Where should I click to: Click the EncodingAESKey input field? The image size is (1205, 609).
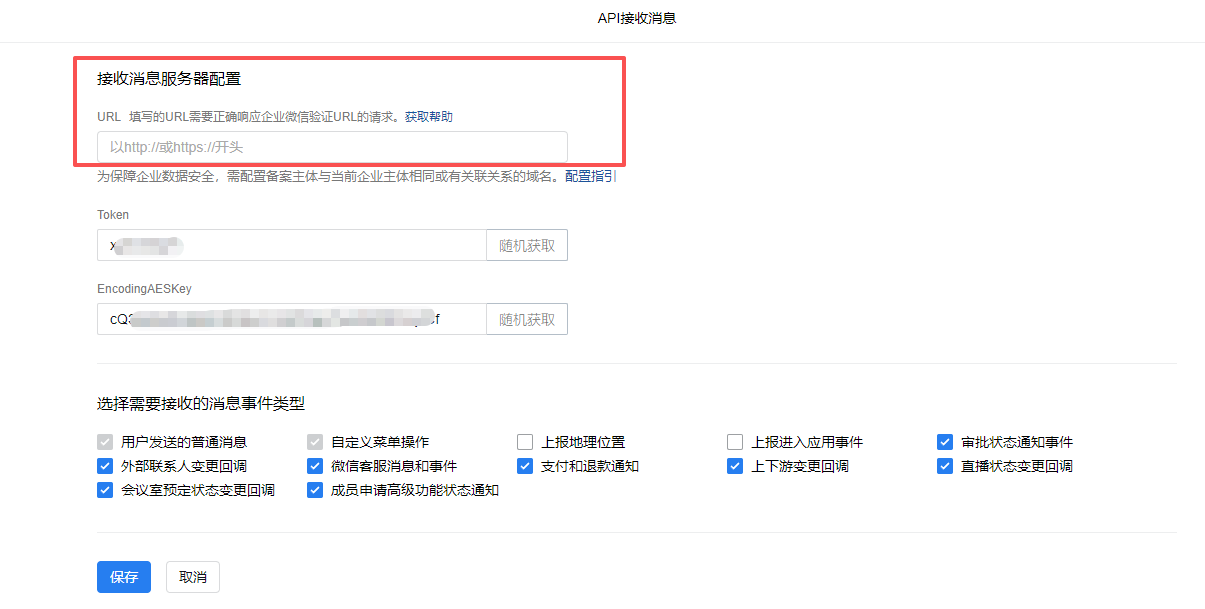coord(291,319)
